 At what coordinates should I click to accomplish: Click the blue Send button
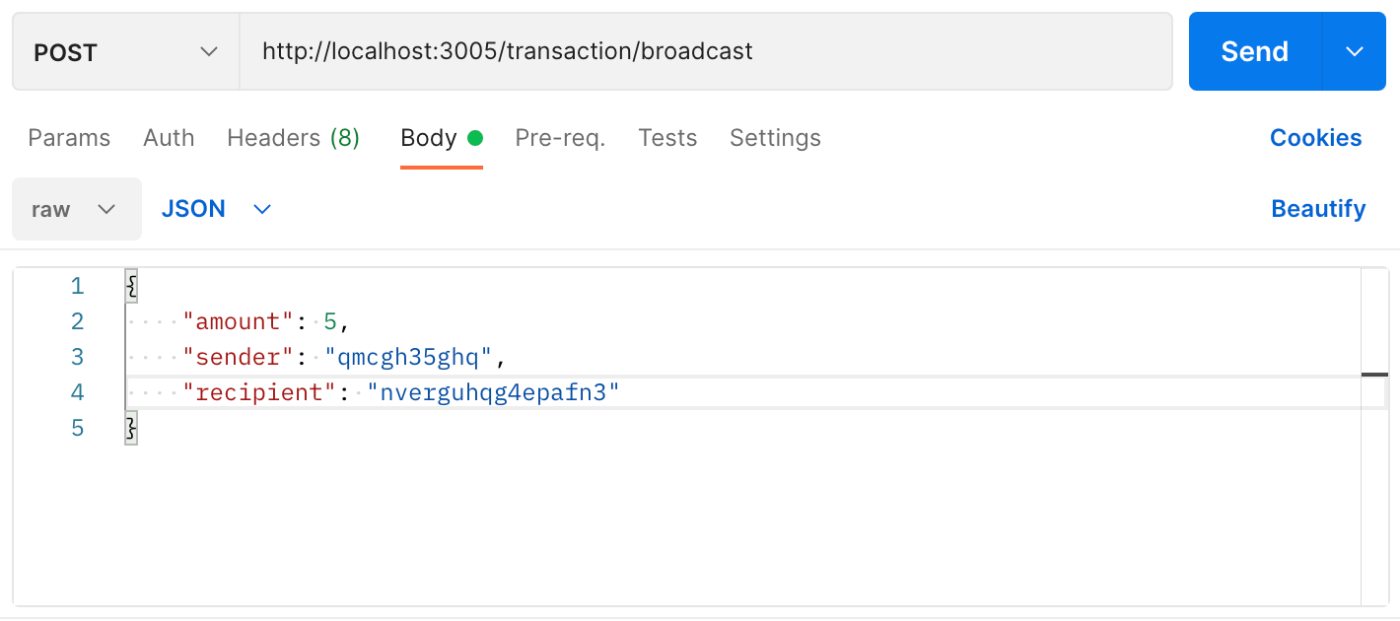pos(1254,52)
